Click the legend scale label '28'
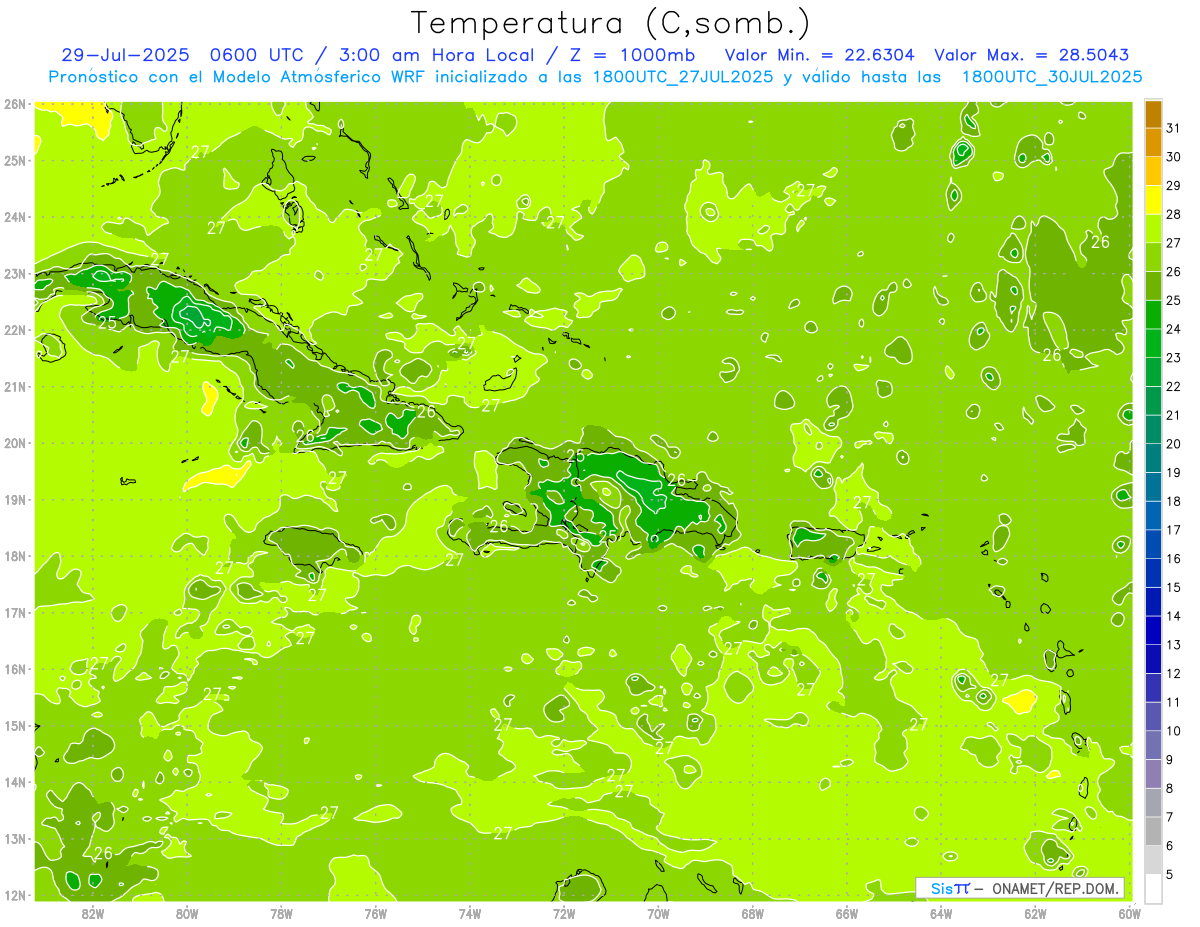 [x=1174, y=214]
